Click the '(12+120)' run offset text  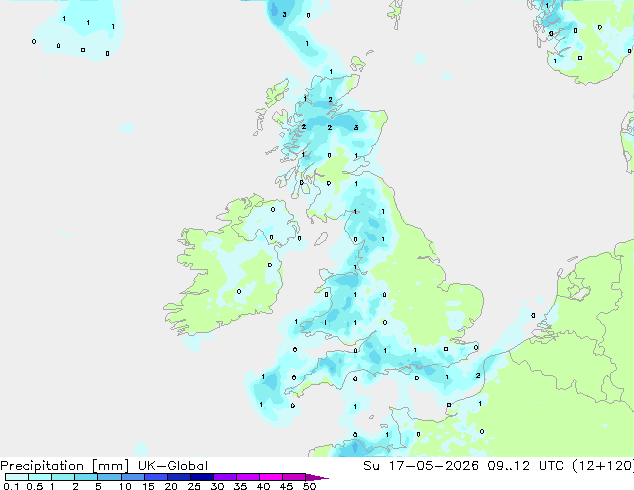(x=603, y=466)
